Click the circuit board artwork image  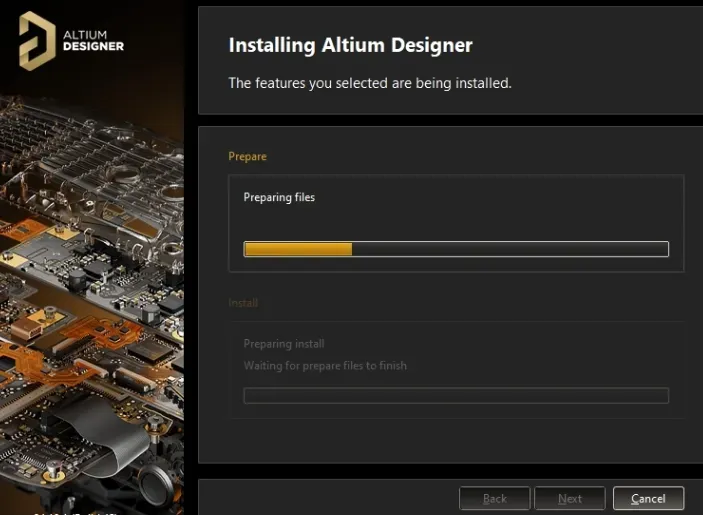coord(92,305)
